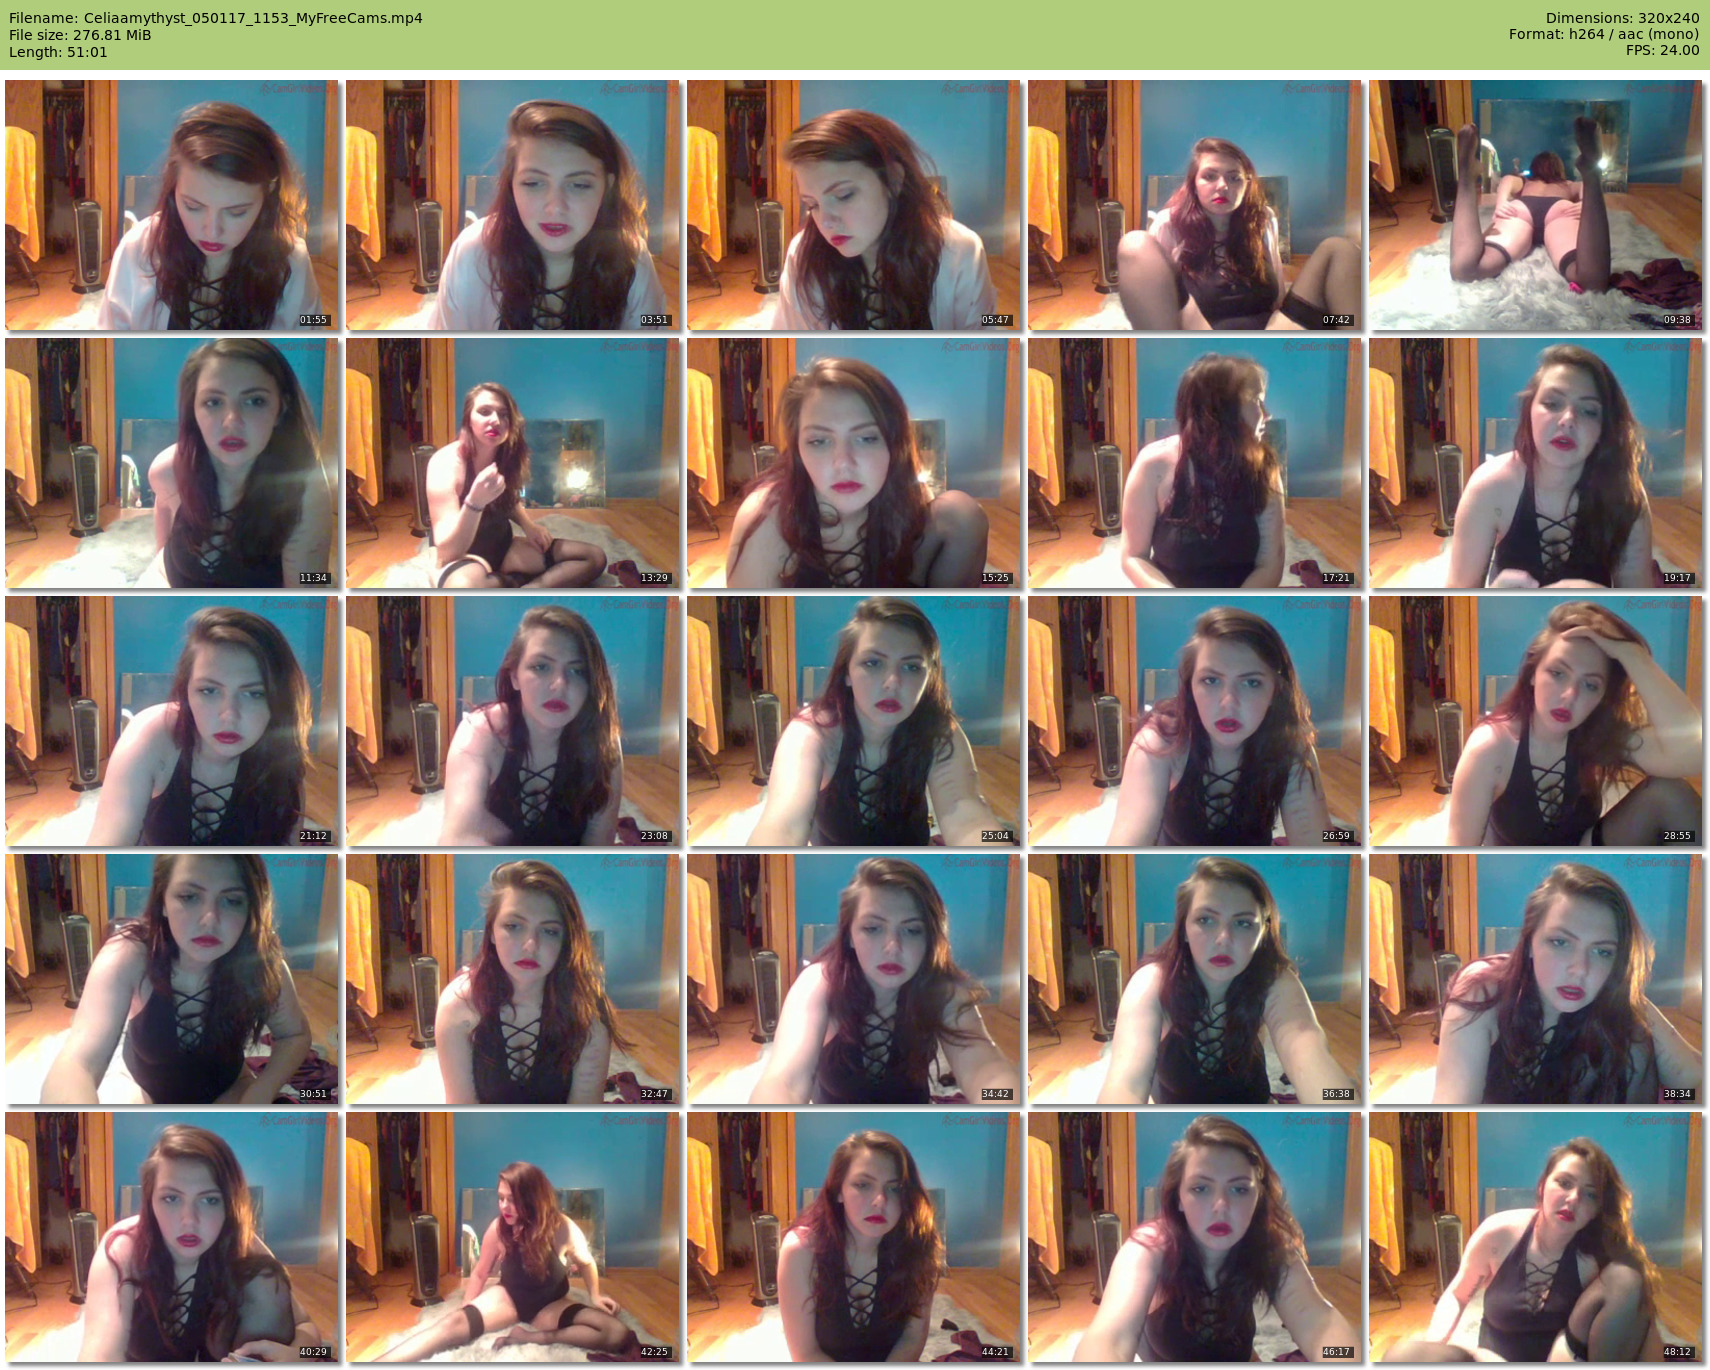Open the thumbnail at 19:17
This screenshot has width=1710, height=1370.
[1536, 463]
